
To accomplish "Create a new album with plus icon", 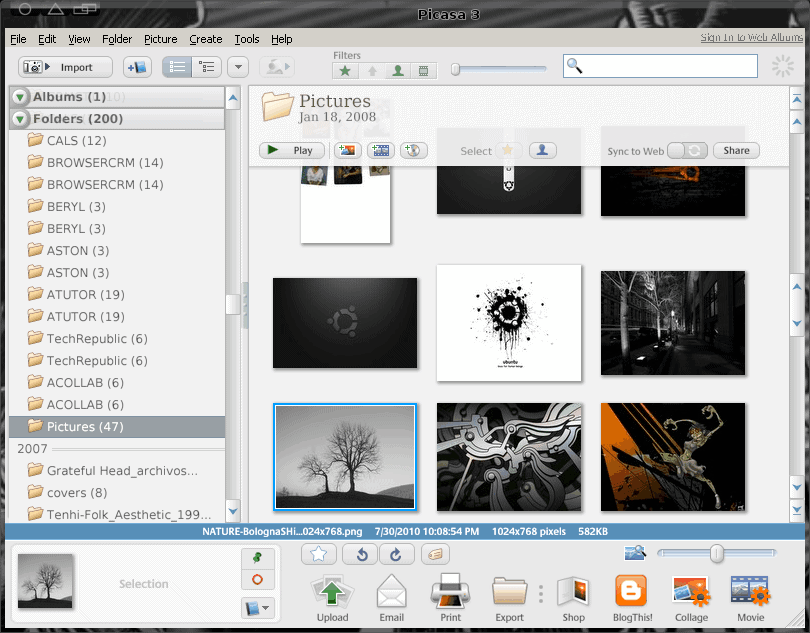I will (x=137, y=67).
